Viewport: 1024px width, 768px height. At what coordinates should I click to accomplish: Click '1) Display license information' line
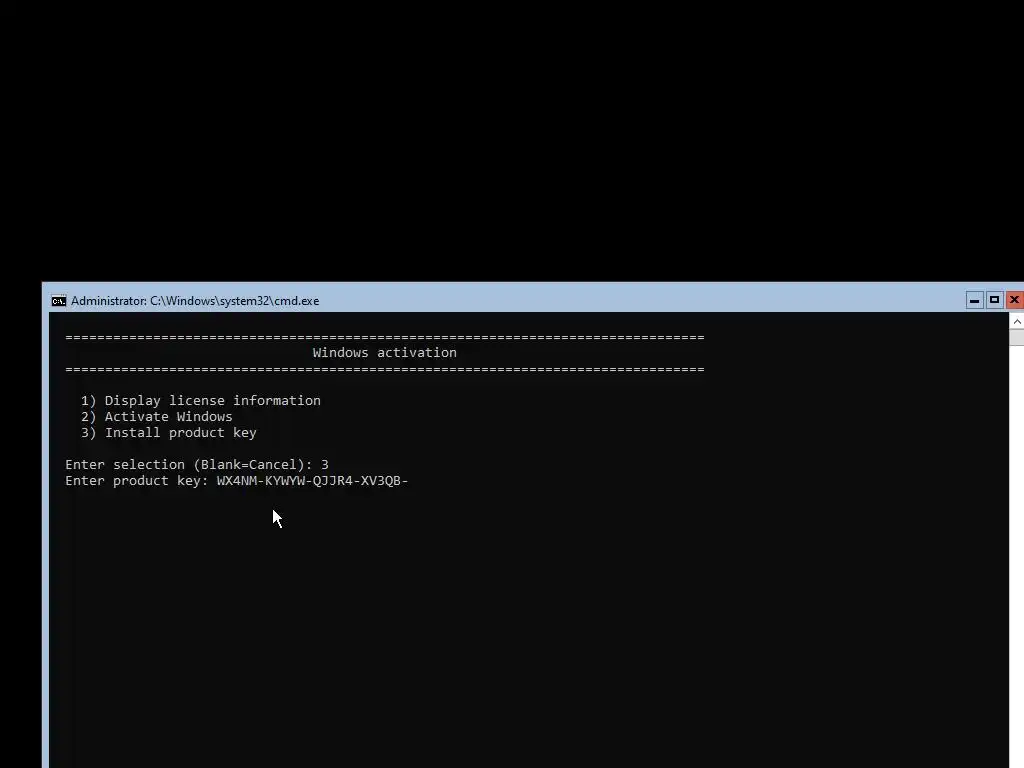pyautogui.click(x=201, y=400)
